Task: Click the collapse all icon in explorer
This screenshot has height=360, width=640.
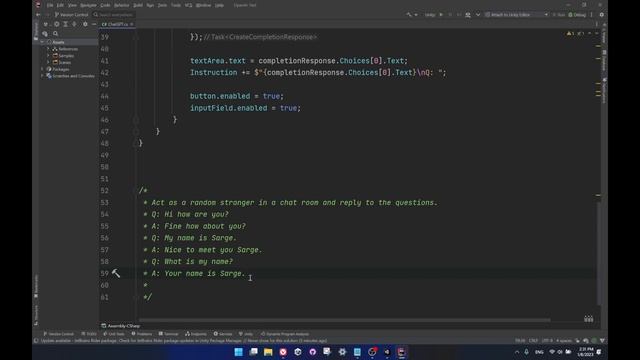Action: (74, 24)
